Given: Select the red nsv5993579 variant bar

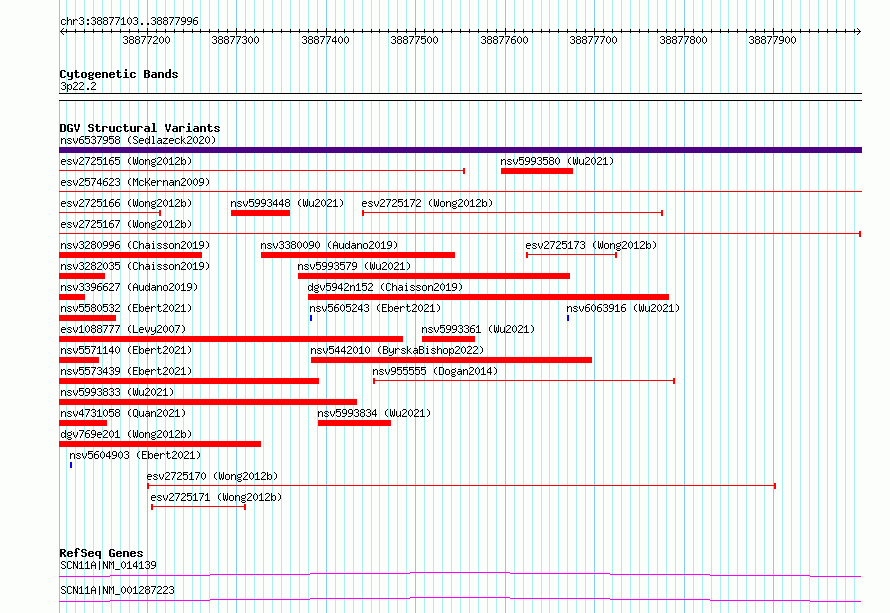Looking at the screenshot, I should pos(434,276).
